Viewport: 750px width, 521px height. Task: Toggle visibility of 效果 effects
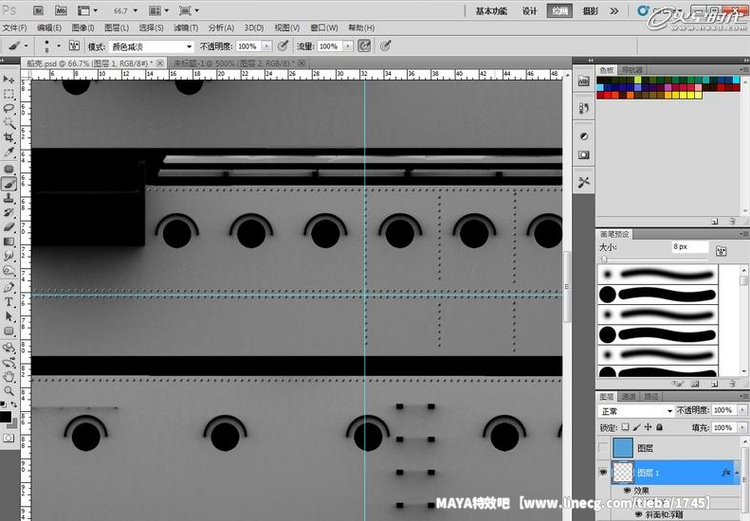click(627, 491)
